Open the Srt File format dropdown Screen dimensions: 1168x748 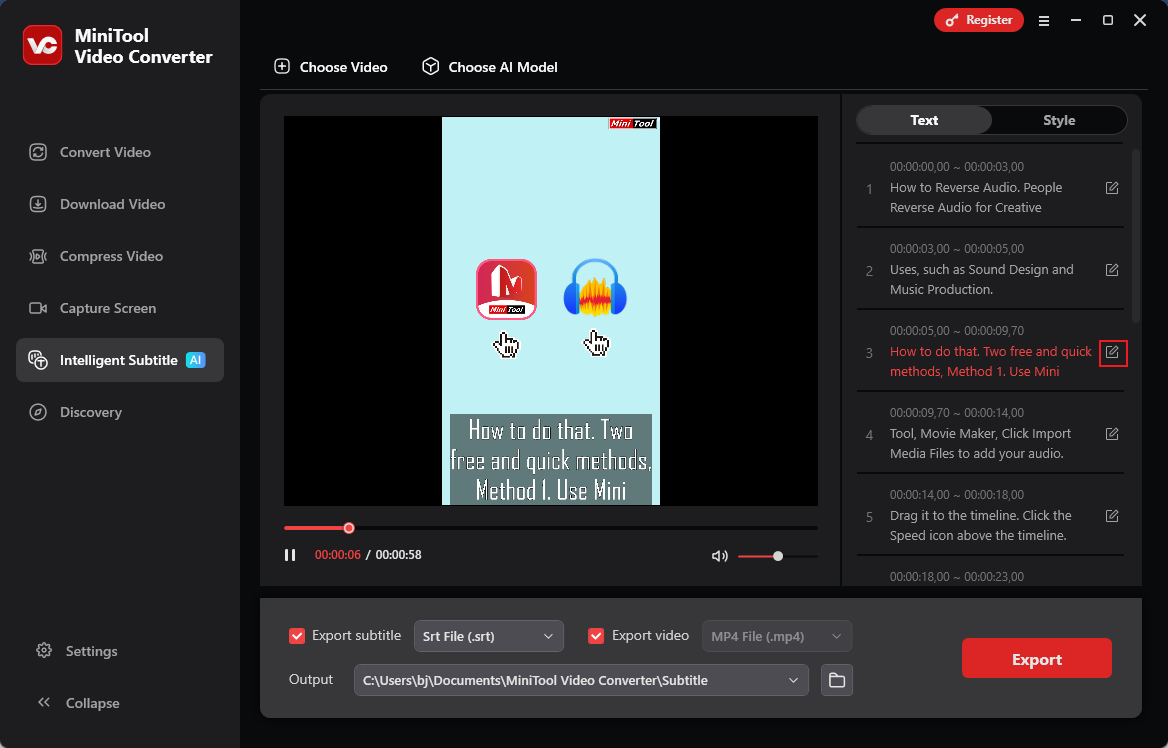click(x=488, y=636)
